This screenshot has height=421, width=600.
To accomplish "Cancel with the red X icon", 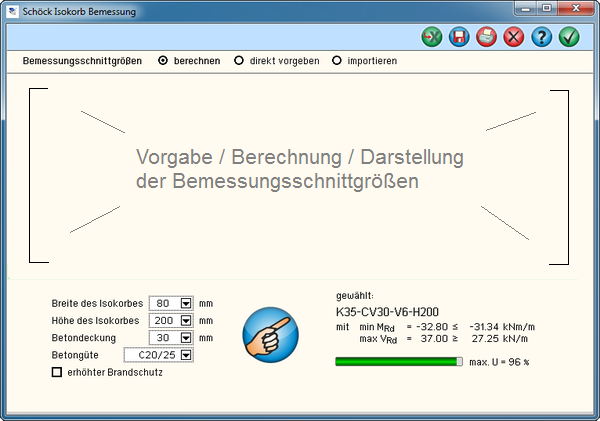I will [x=514, y=38].
